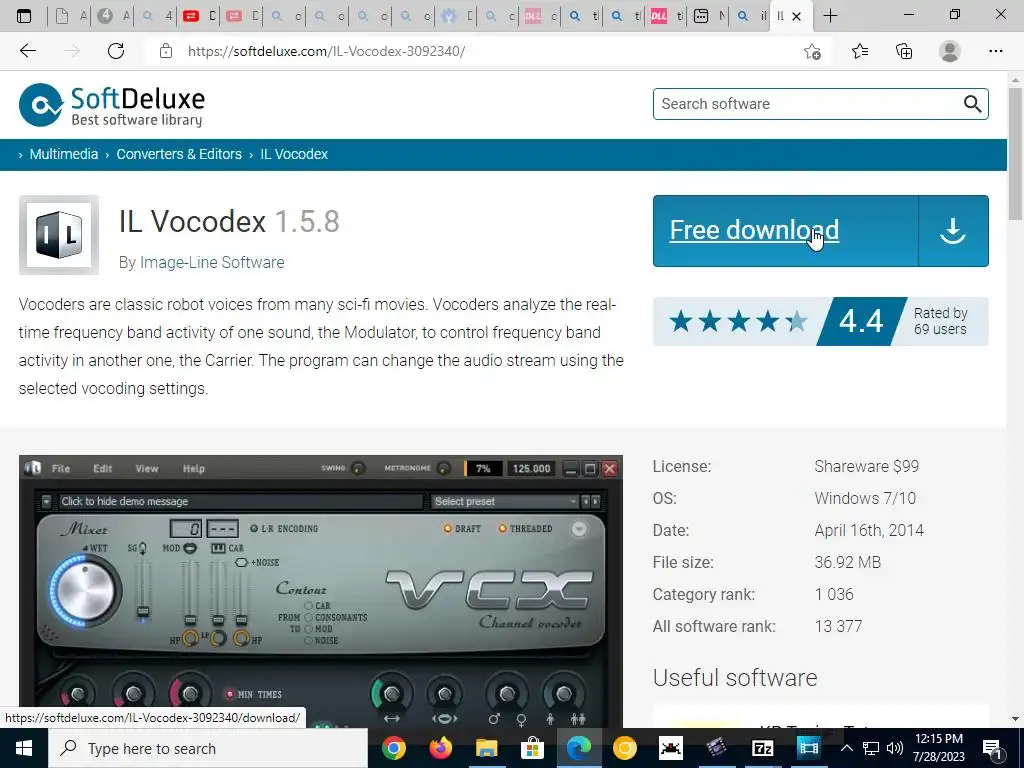Viewport: 1024px width, 768px height.
Task: Click the taskbar search box
Action: [208, 748]
